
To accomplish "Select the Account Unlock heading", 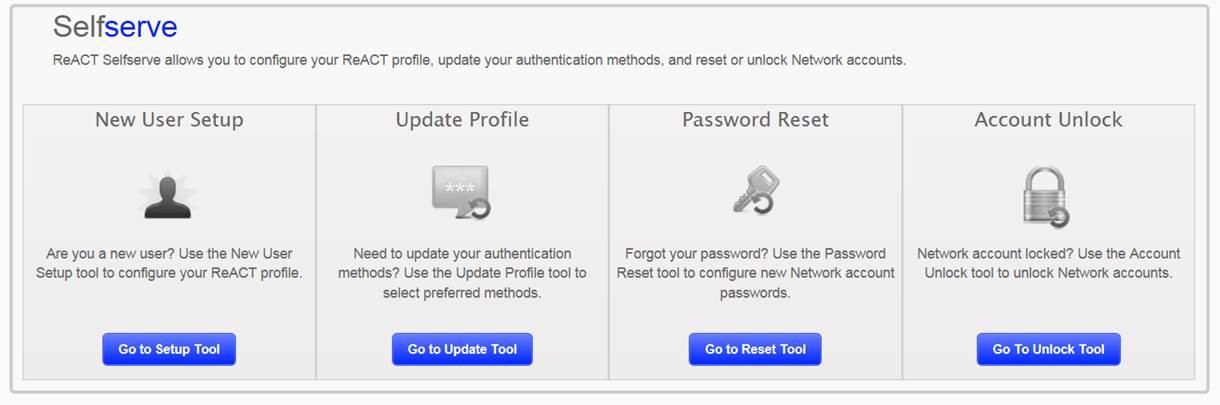I will tap(1048, 120).
